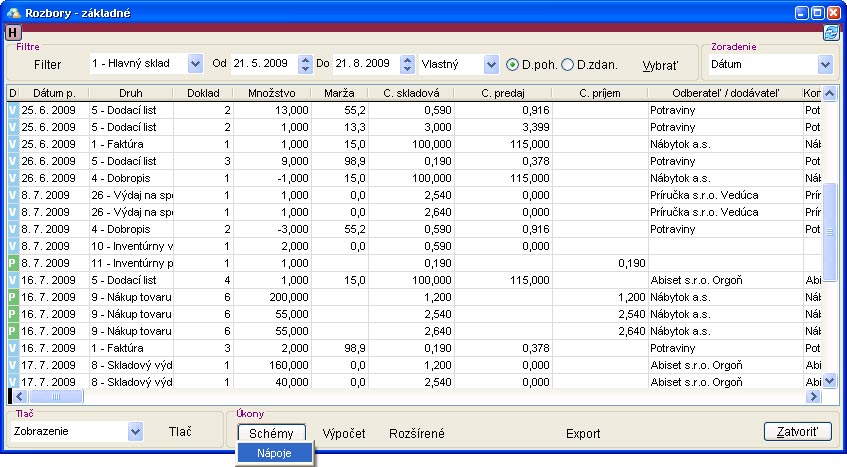
Task: Choose Nápoje from the Schémy menu
Action: (x=275, y=453)
